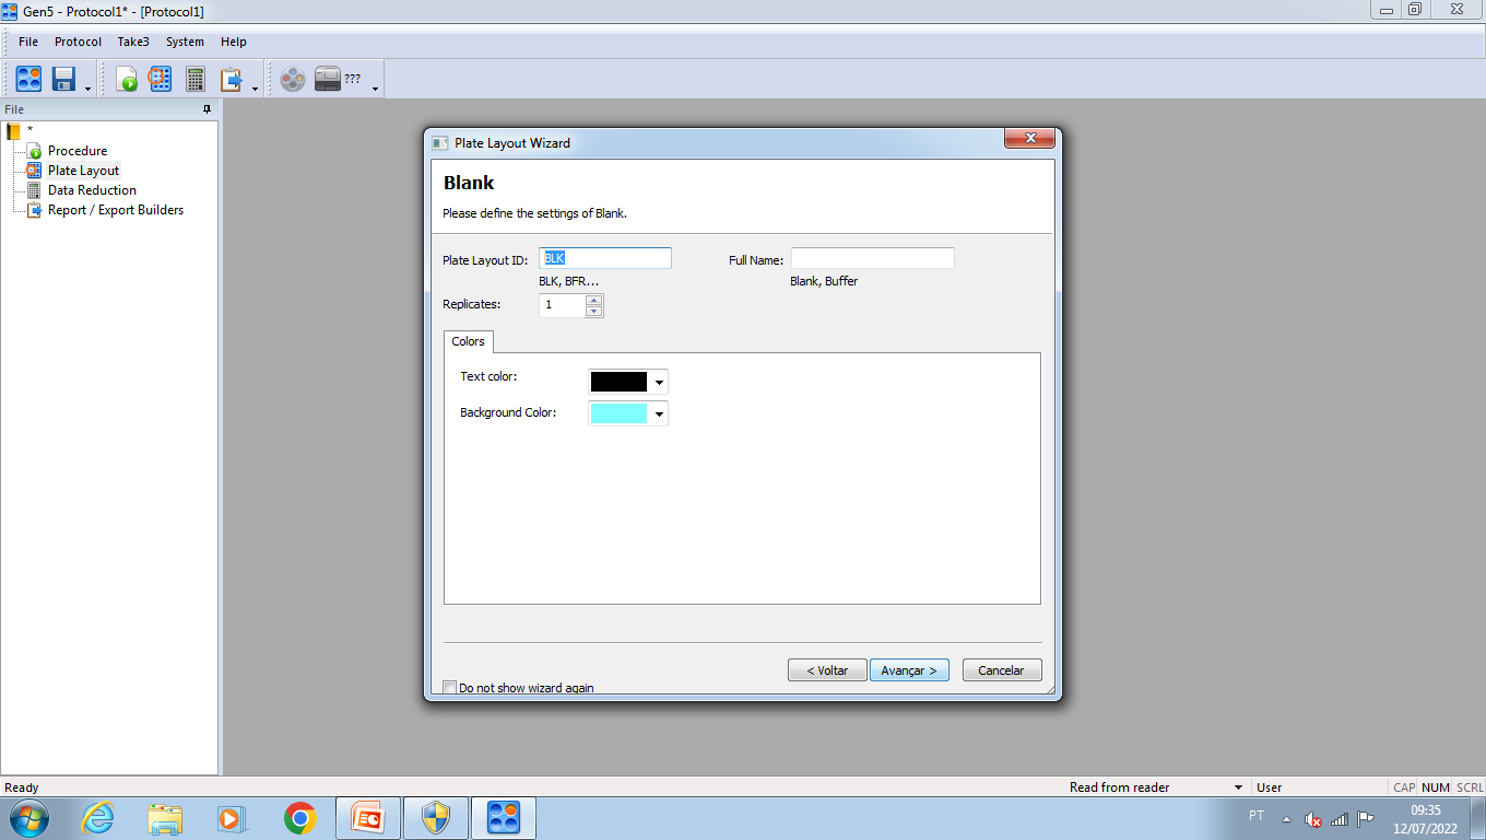1486x840 pixels.
Task: Open the Procedure toolbar icon
Action: coord(126,79)
